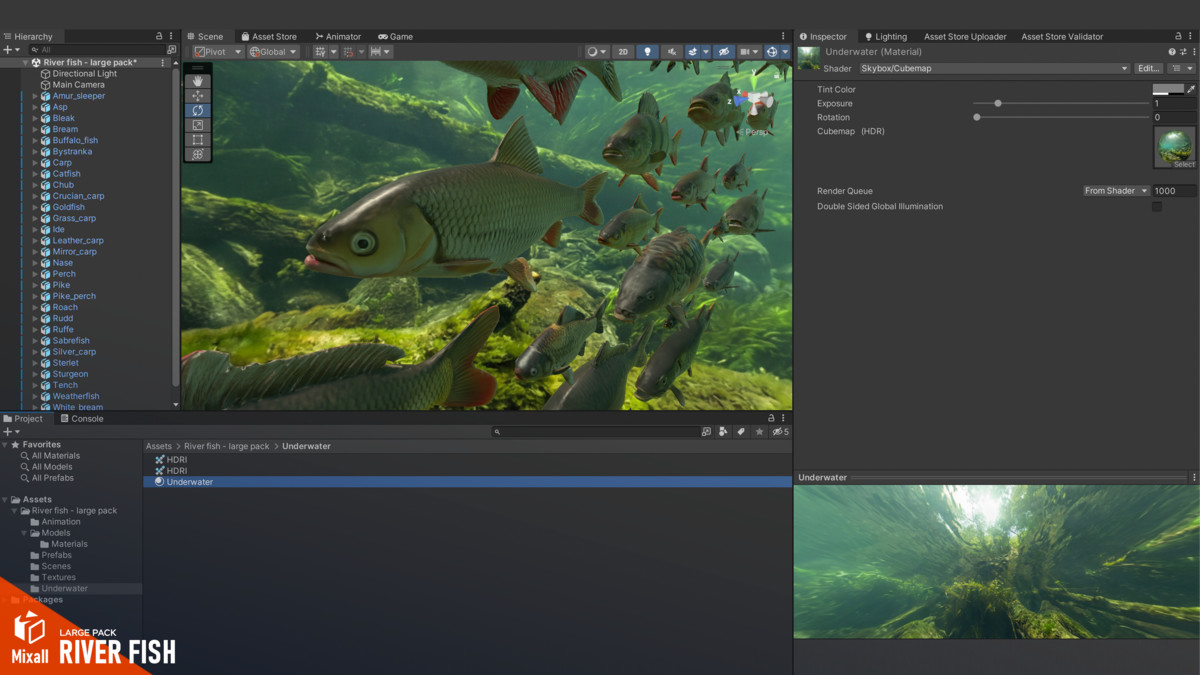Click the shader Edit... button
The width and height of the screenshot is (1200, 675).
1149,69
